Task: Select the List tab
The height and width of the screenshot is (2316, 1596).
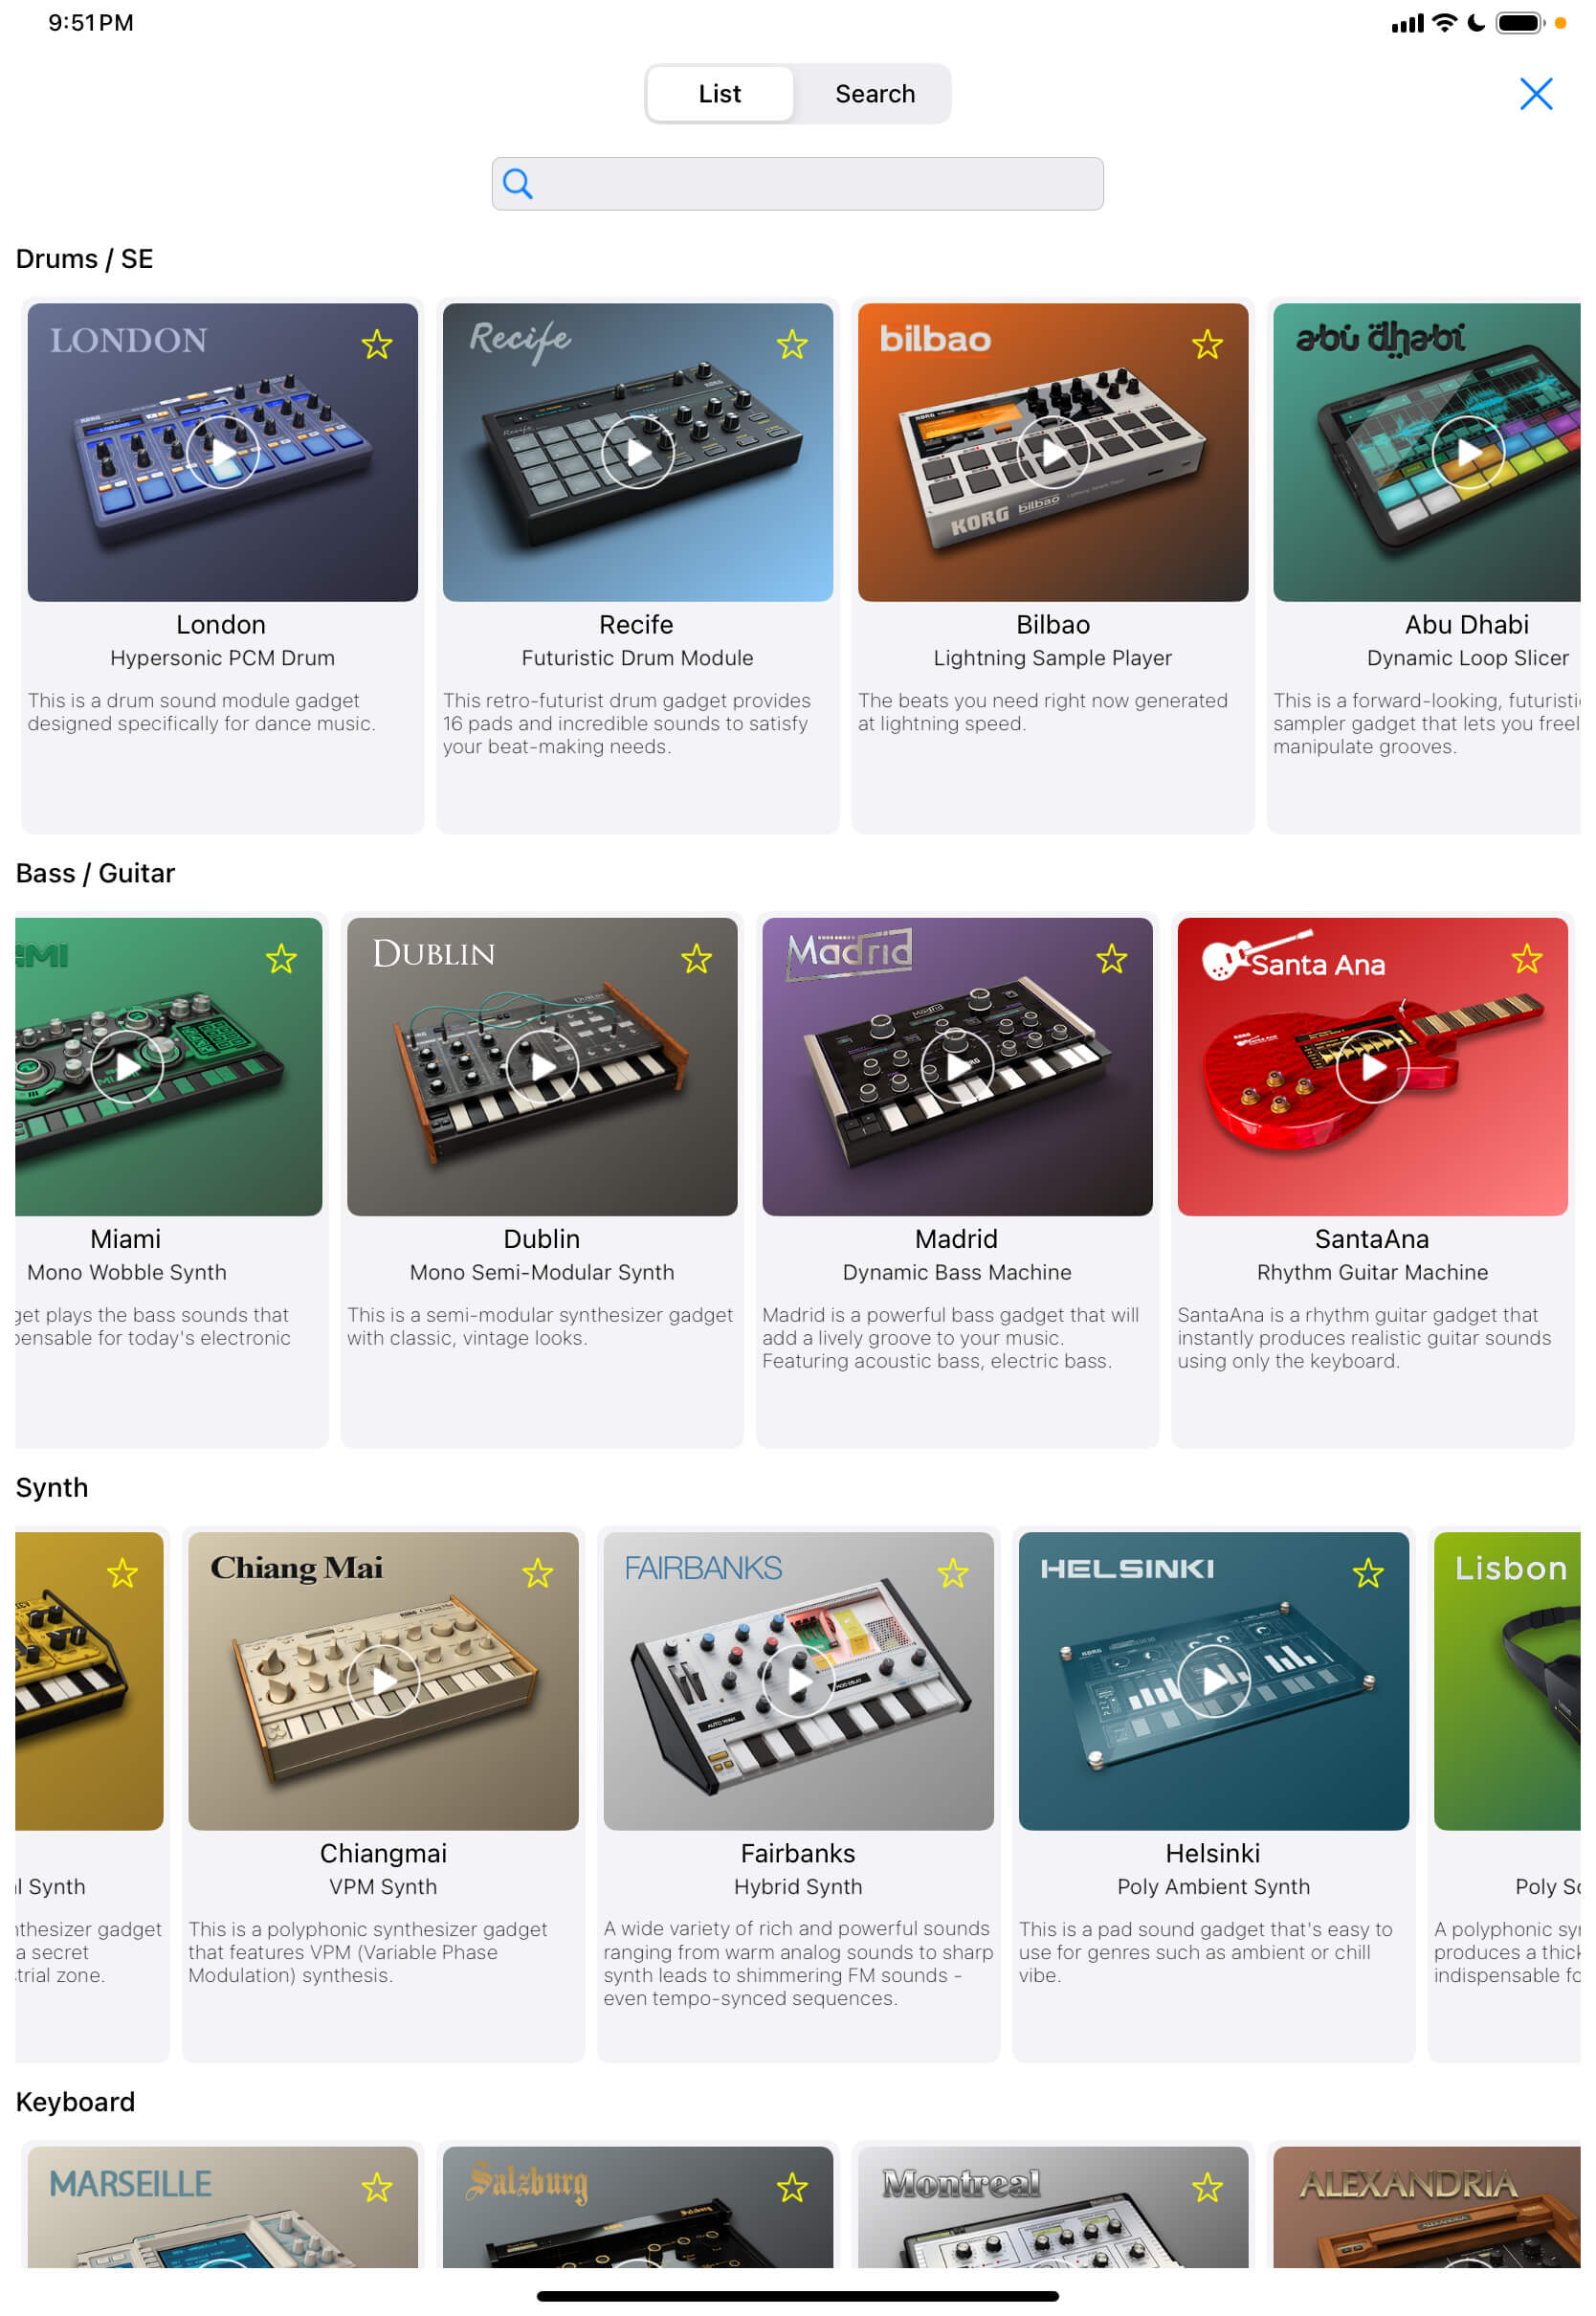Action: click(720, 94)
